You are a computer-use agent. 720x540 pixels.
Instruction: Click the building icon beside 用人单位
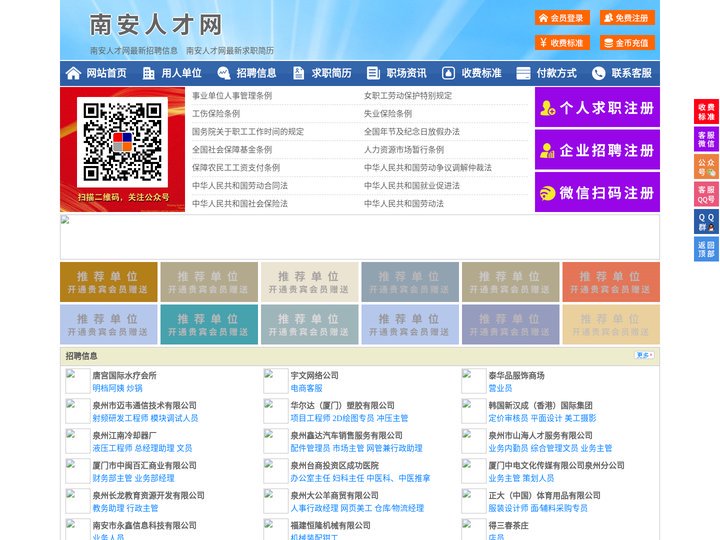[148, 73]
